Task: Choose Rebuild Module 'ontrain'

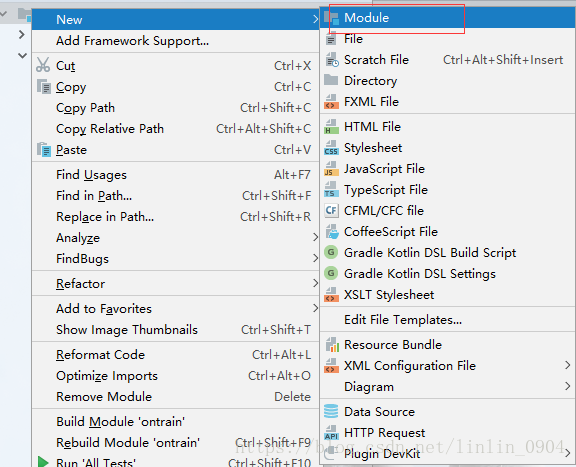Action: [175, 442]
